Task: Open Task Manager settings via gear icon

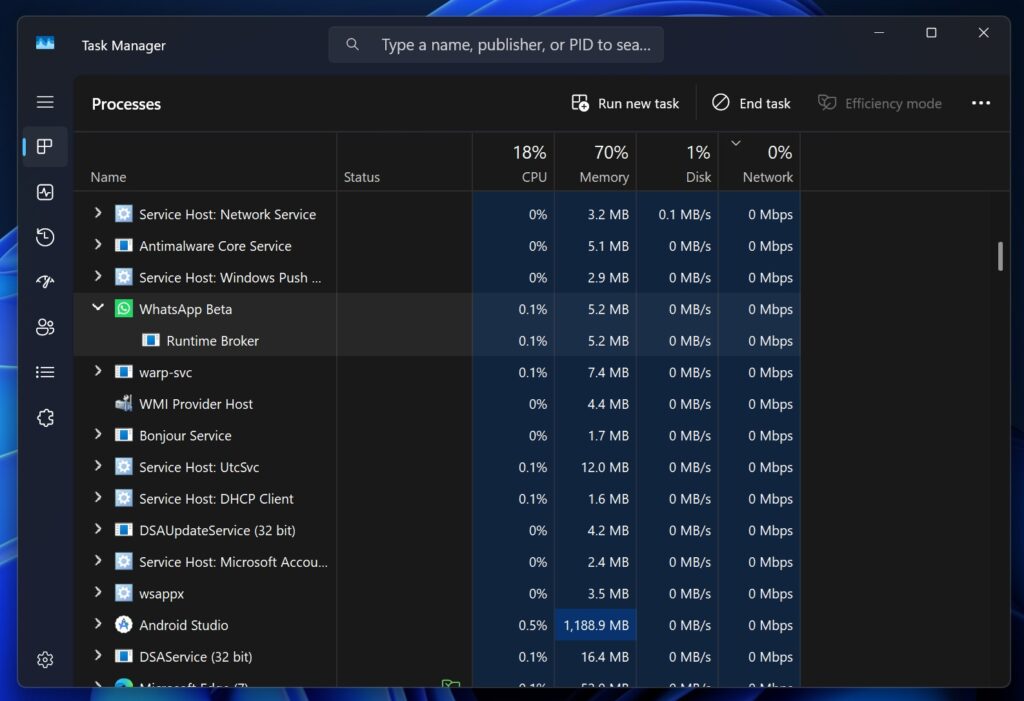Action: click(x=44, y=659)
